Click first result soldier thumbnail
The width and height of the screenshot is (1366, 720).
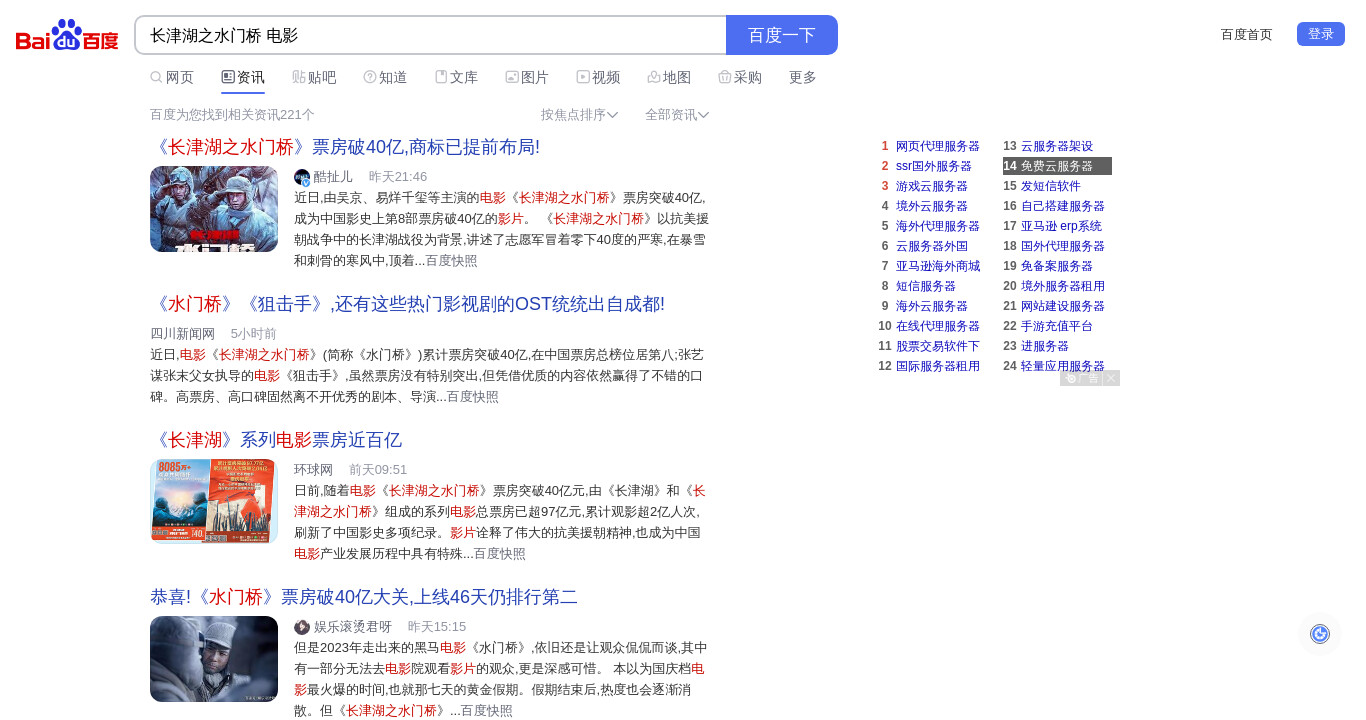pyautogui.click(x=214, y=209)
